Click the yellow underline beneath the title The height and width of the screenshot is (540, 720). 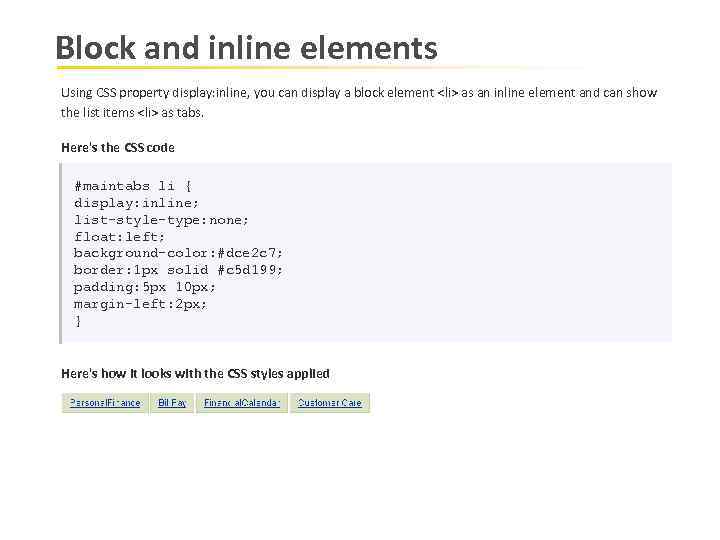[x=300, y=68]
